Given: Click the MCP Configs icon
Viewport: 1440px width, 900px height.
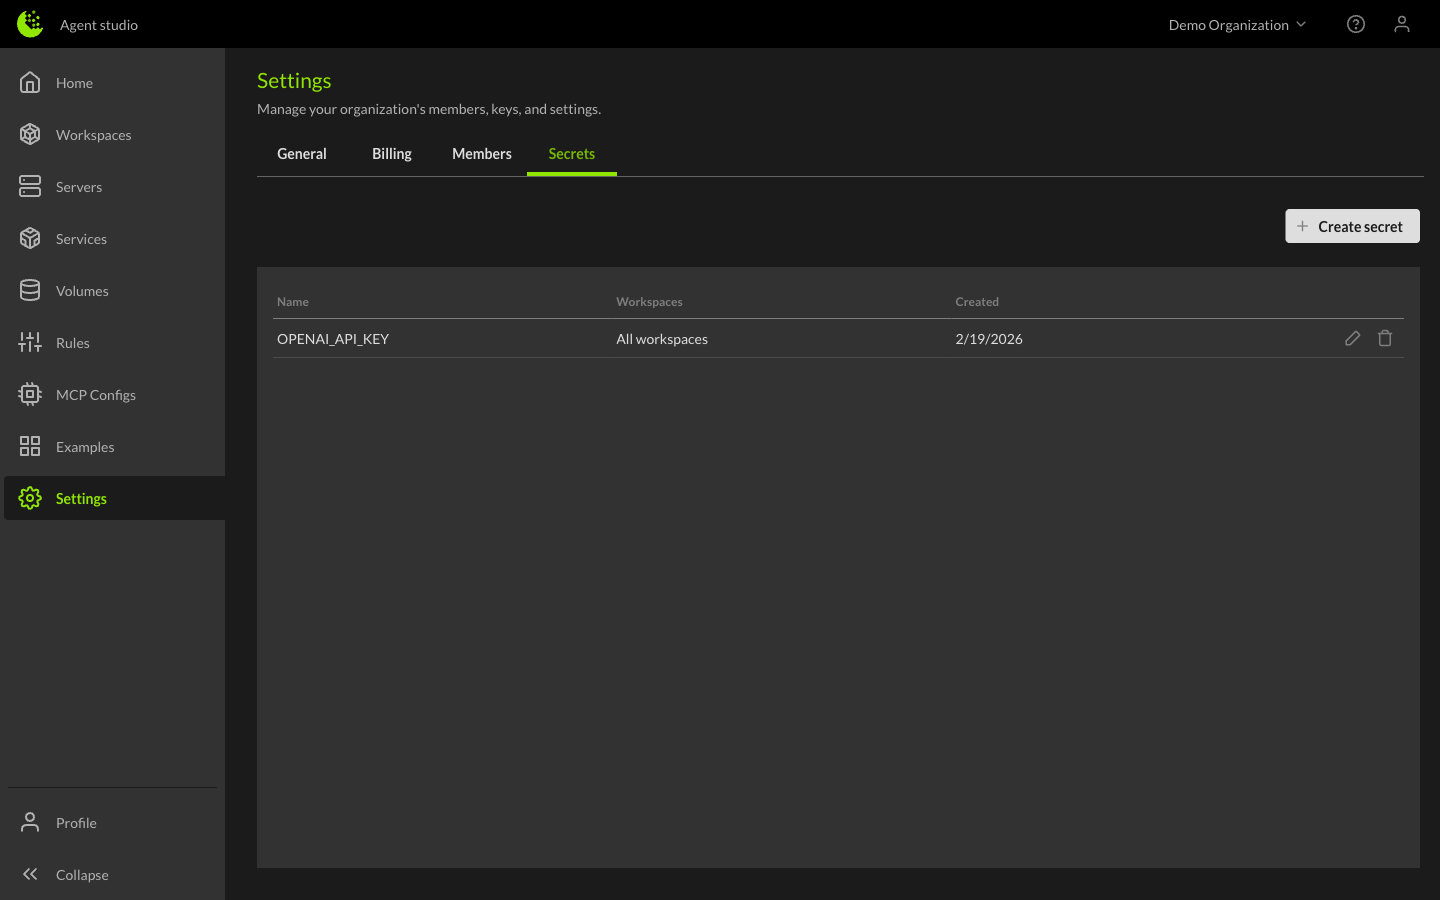Looking at the screenshot, I should pyautogui.click(x=30, y=394).
